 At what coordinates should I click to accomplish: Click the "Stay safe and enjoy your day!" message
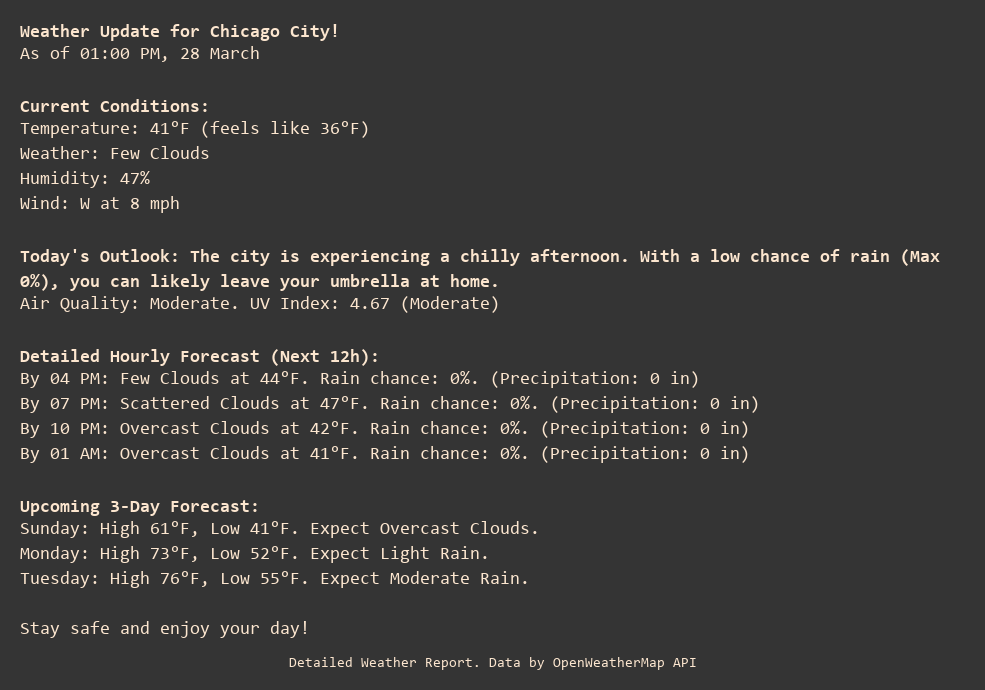pyautogui.click(x=165, y=628)
